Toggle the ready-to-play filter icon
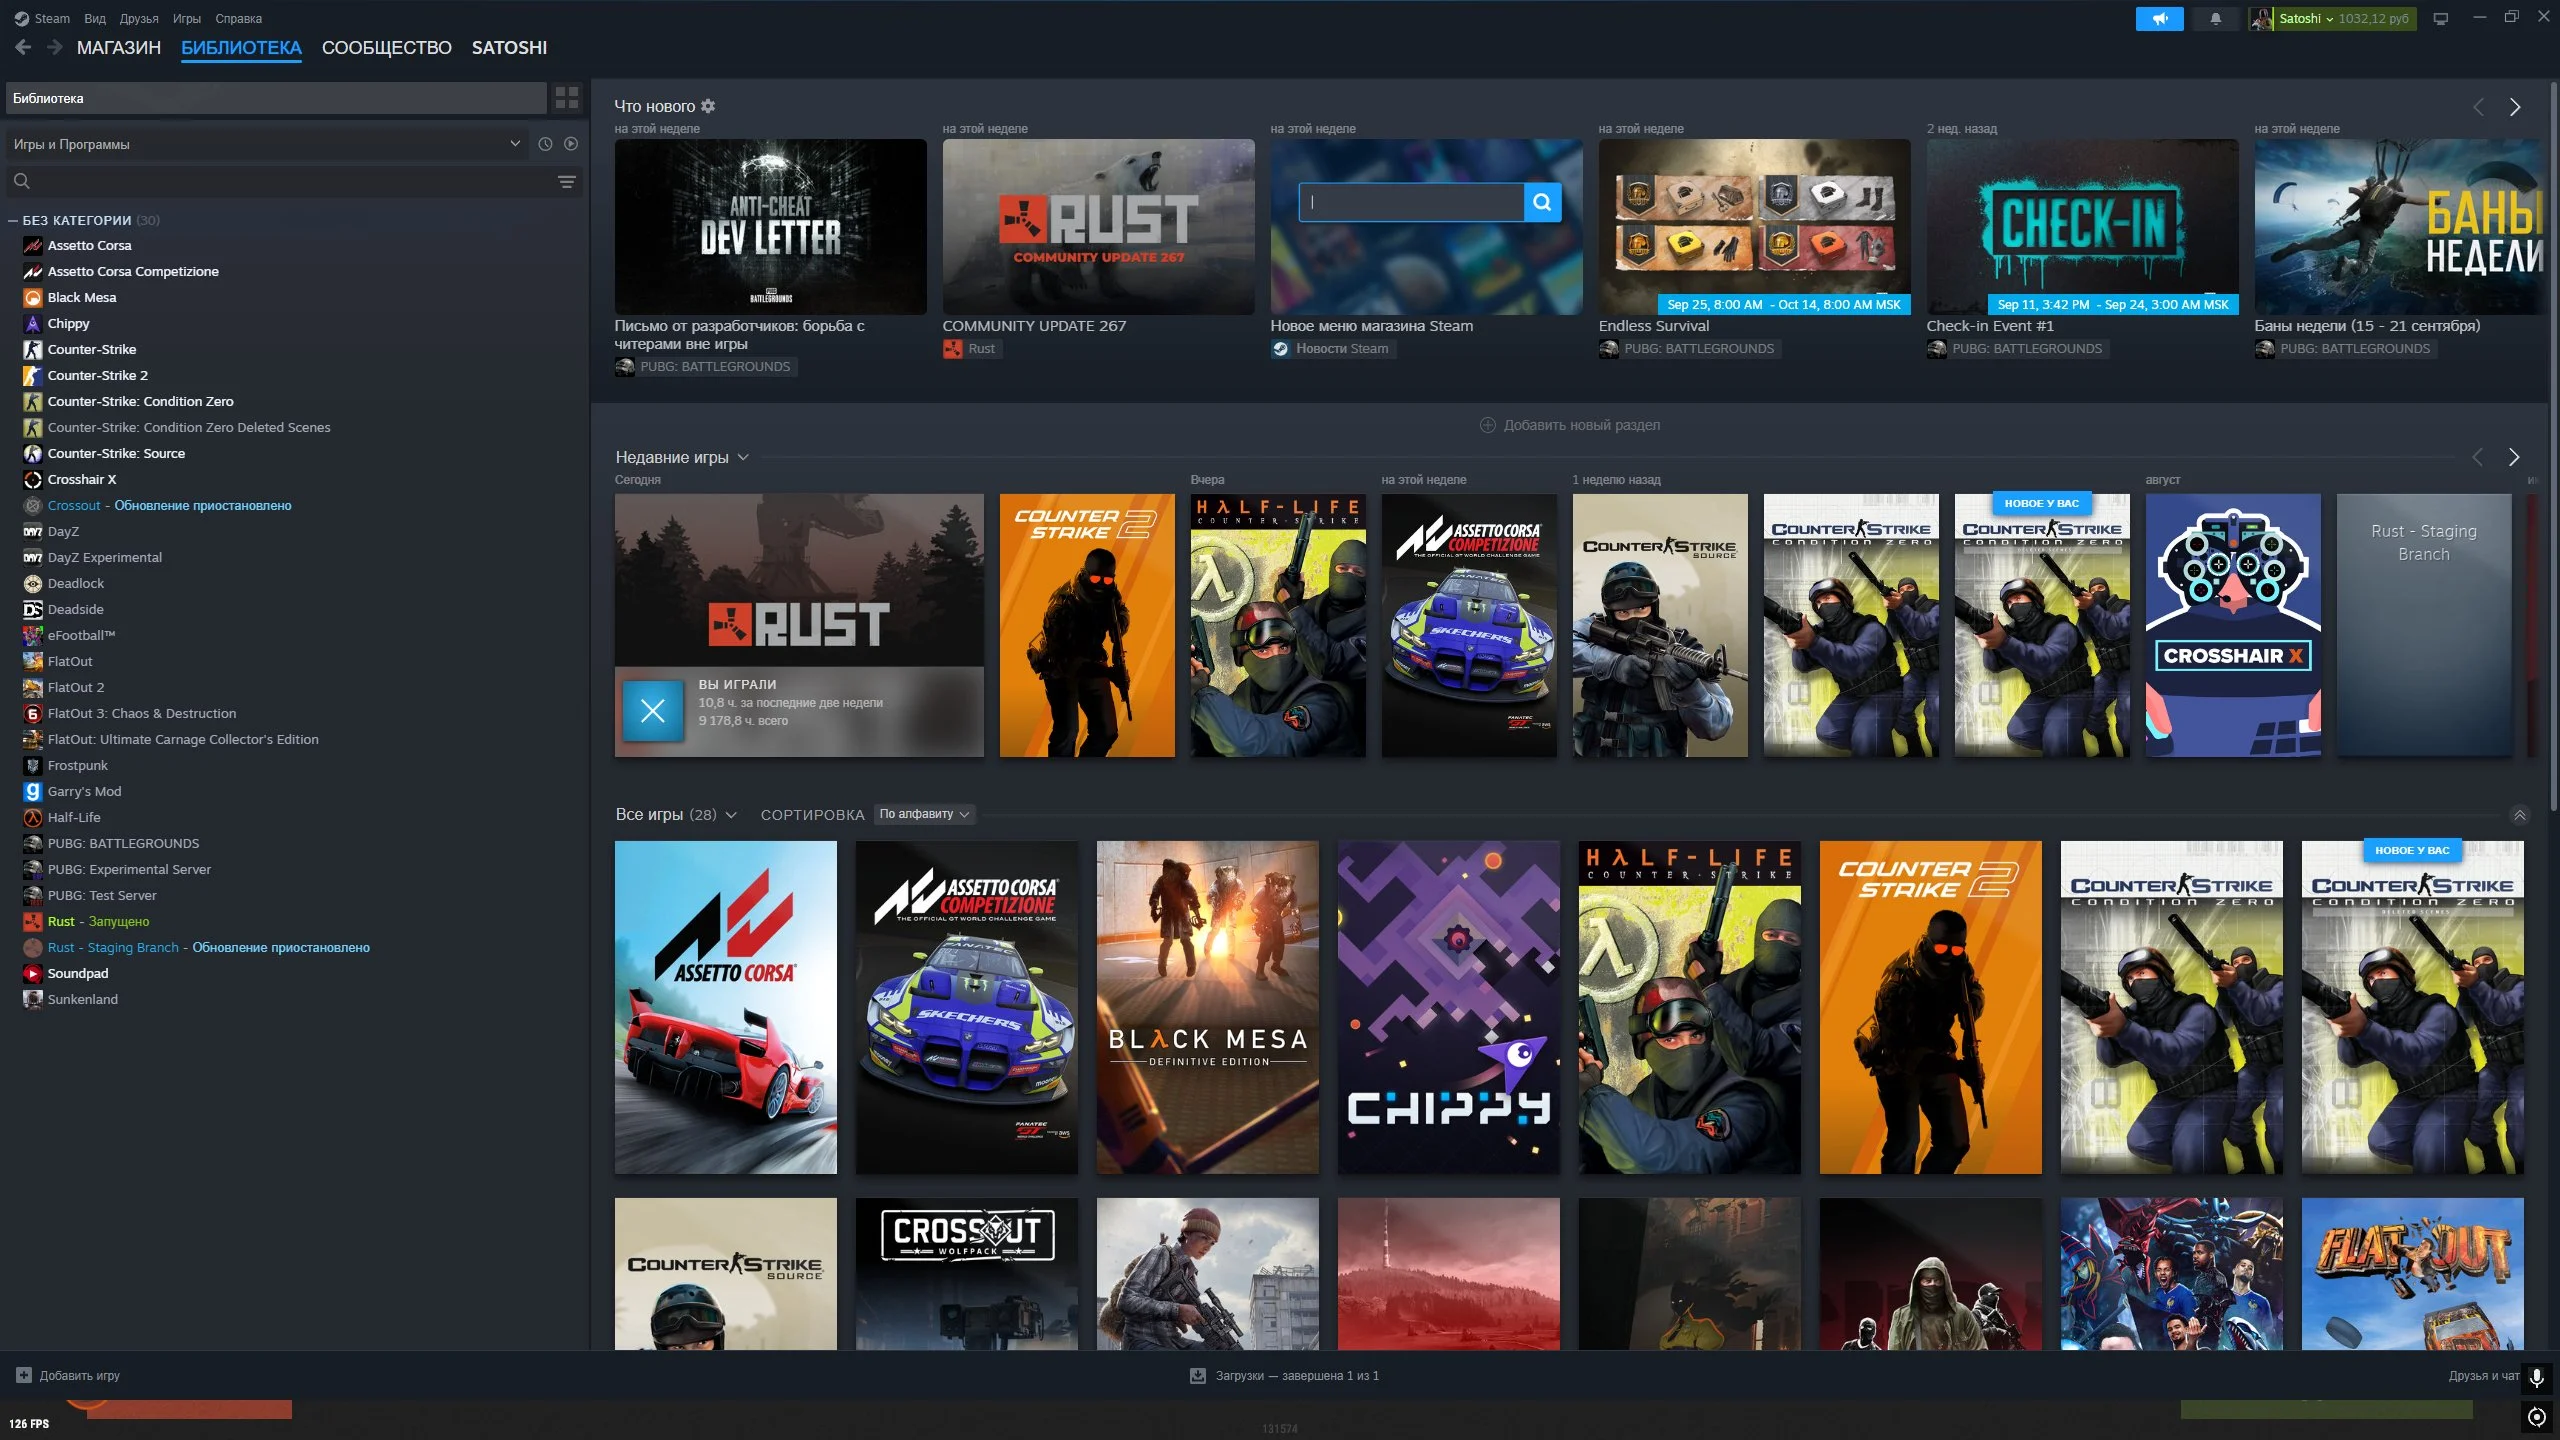The height and width of the screenshot is (1440, 2560). pos(571,144)
